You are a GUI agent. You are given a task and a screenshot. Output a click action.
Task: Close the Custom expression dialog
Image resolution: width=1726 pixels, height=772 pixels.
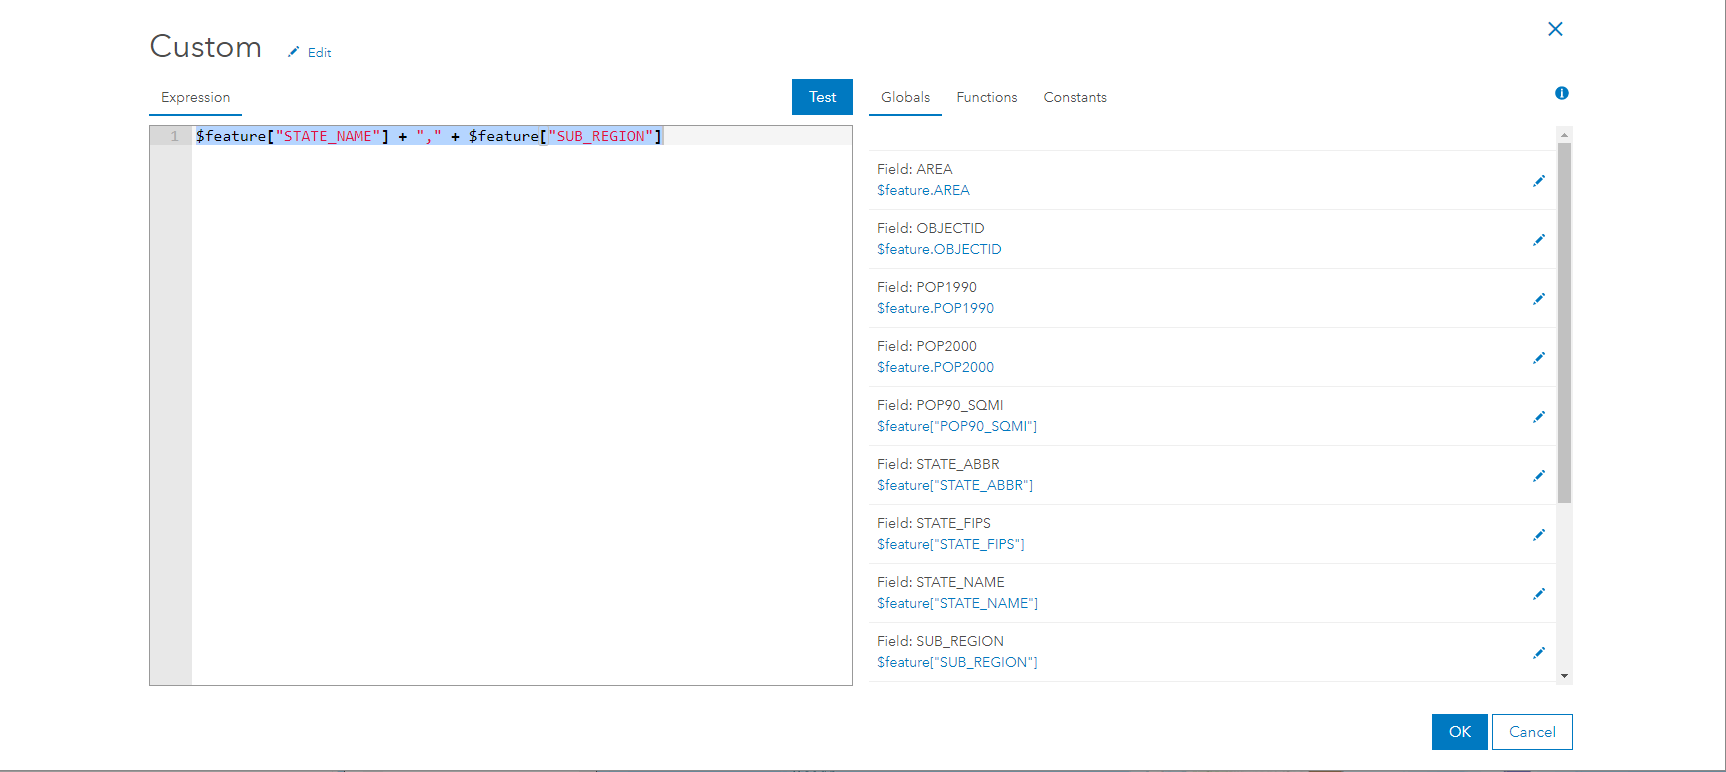pyautogui.click(x=1555, y=29)
